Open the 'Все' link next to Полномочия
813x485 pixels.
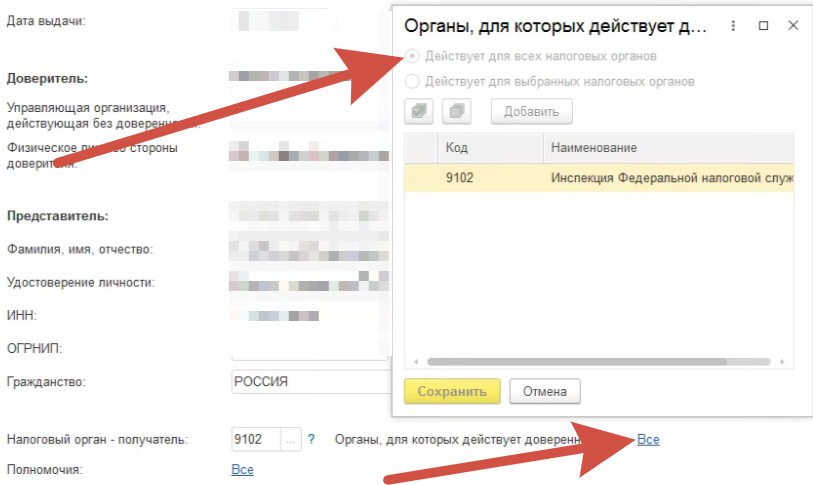[x=242, y=469]
